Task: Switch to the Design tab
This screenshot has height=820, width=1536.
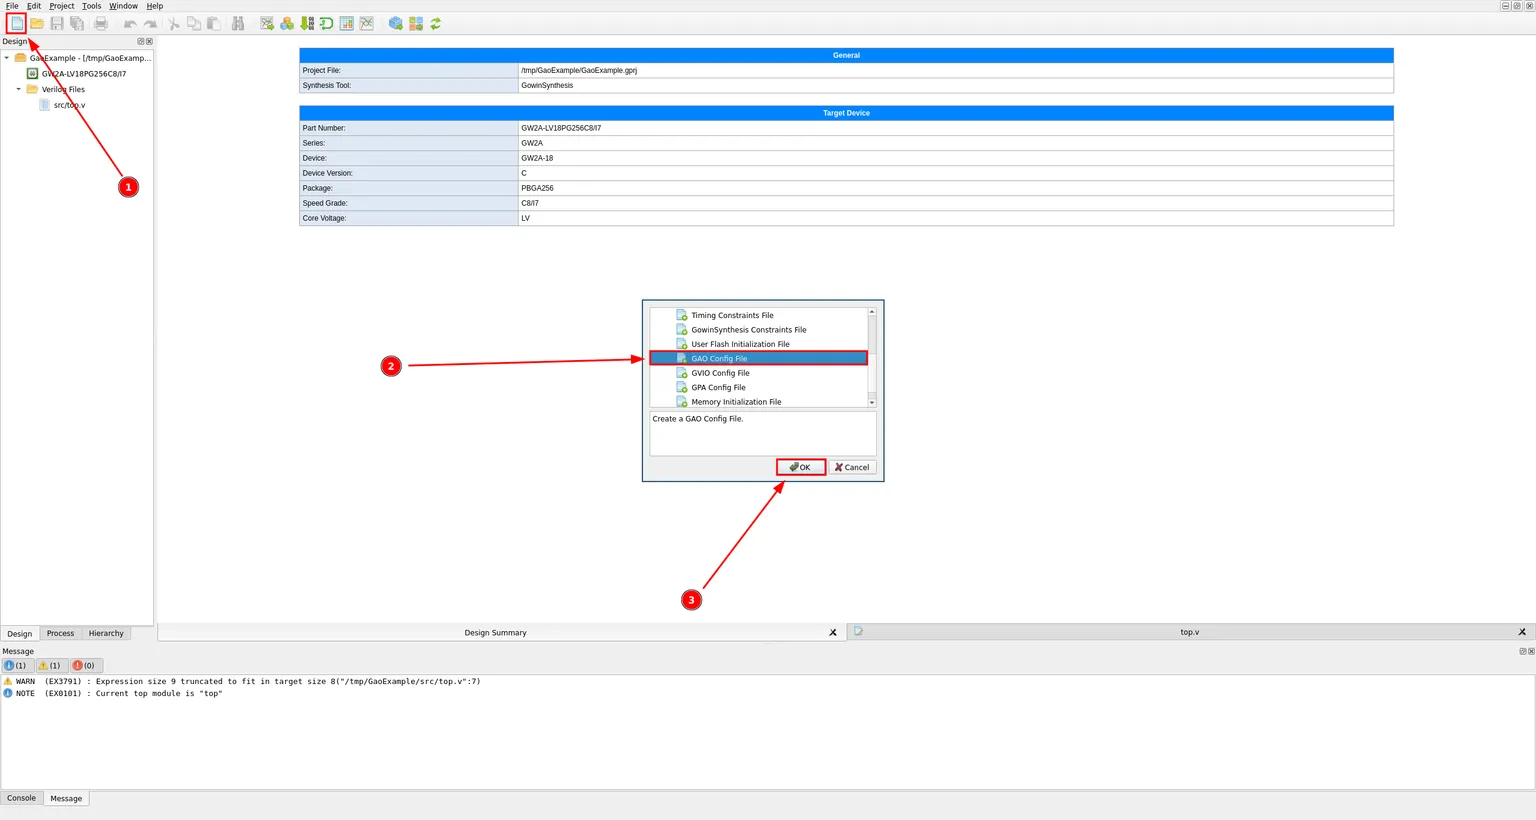Action: tap(20, 633)
